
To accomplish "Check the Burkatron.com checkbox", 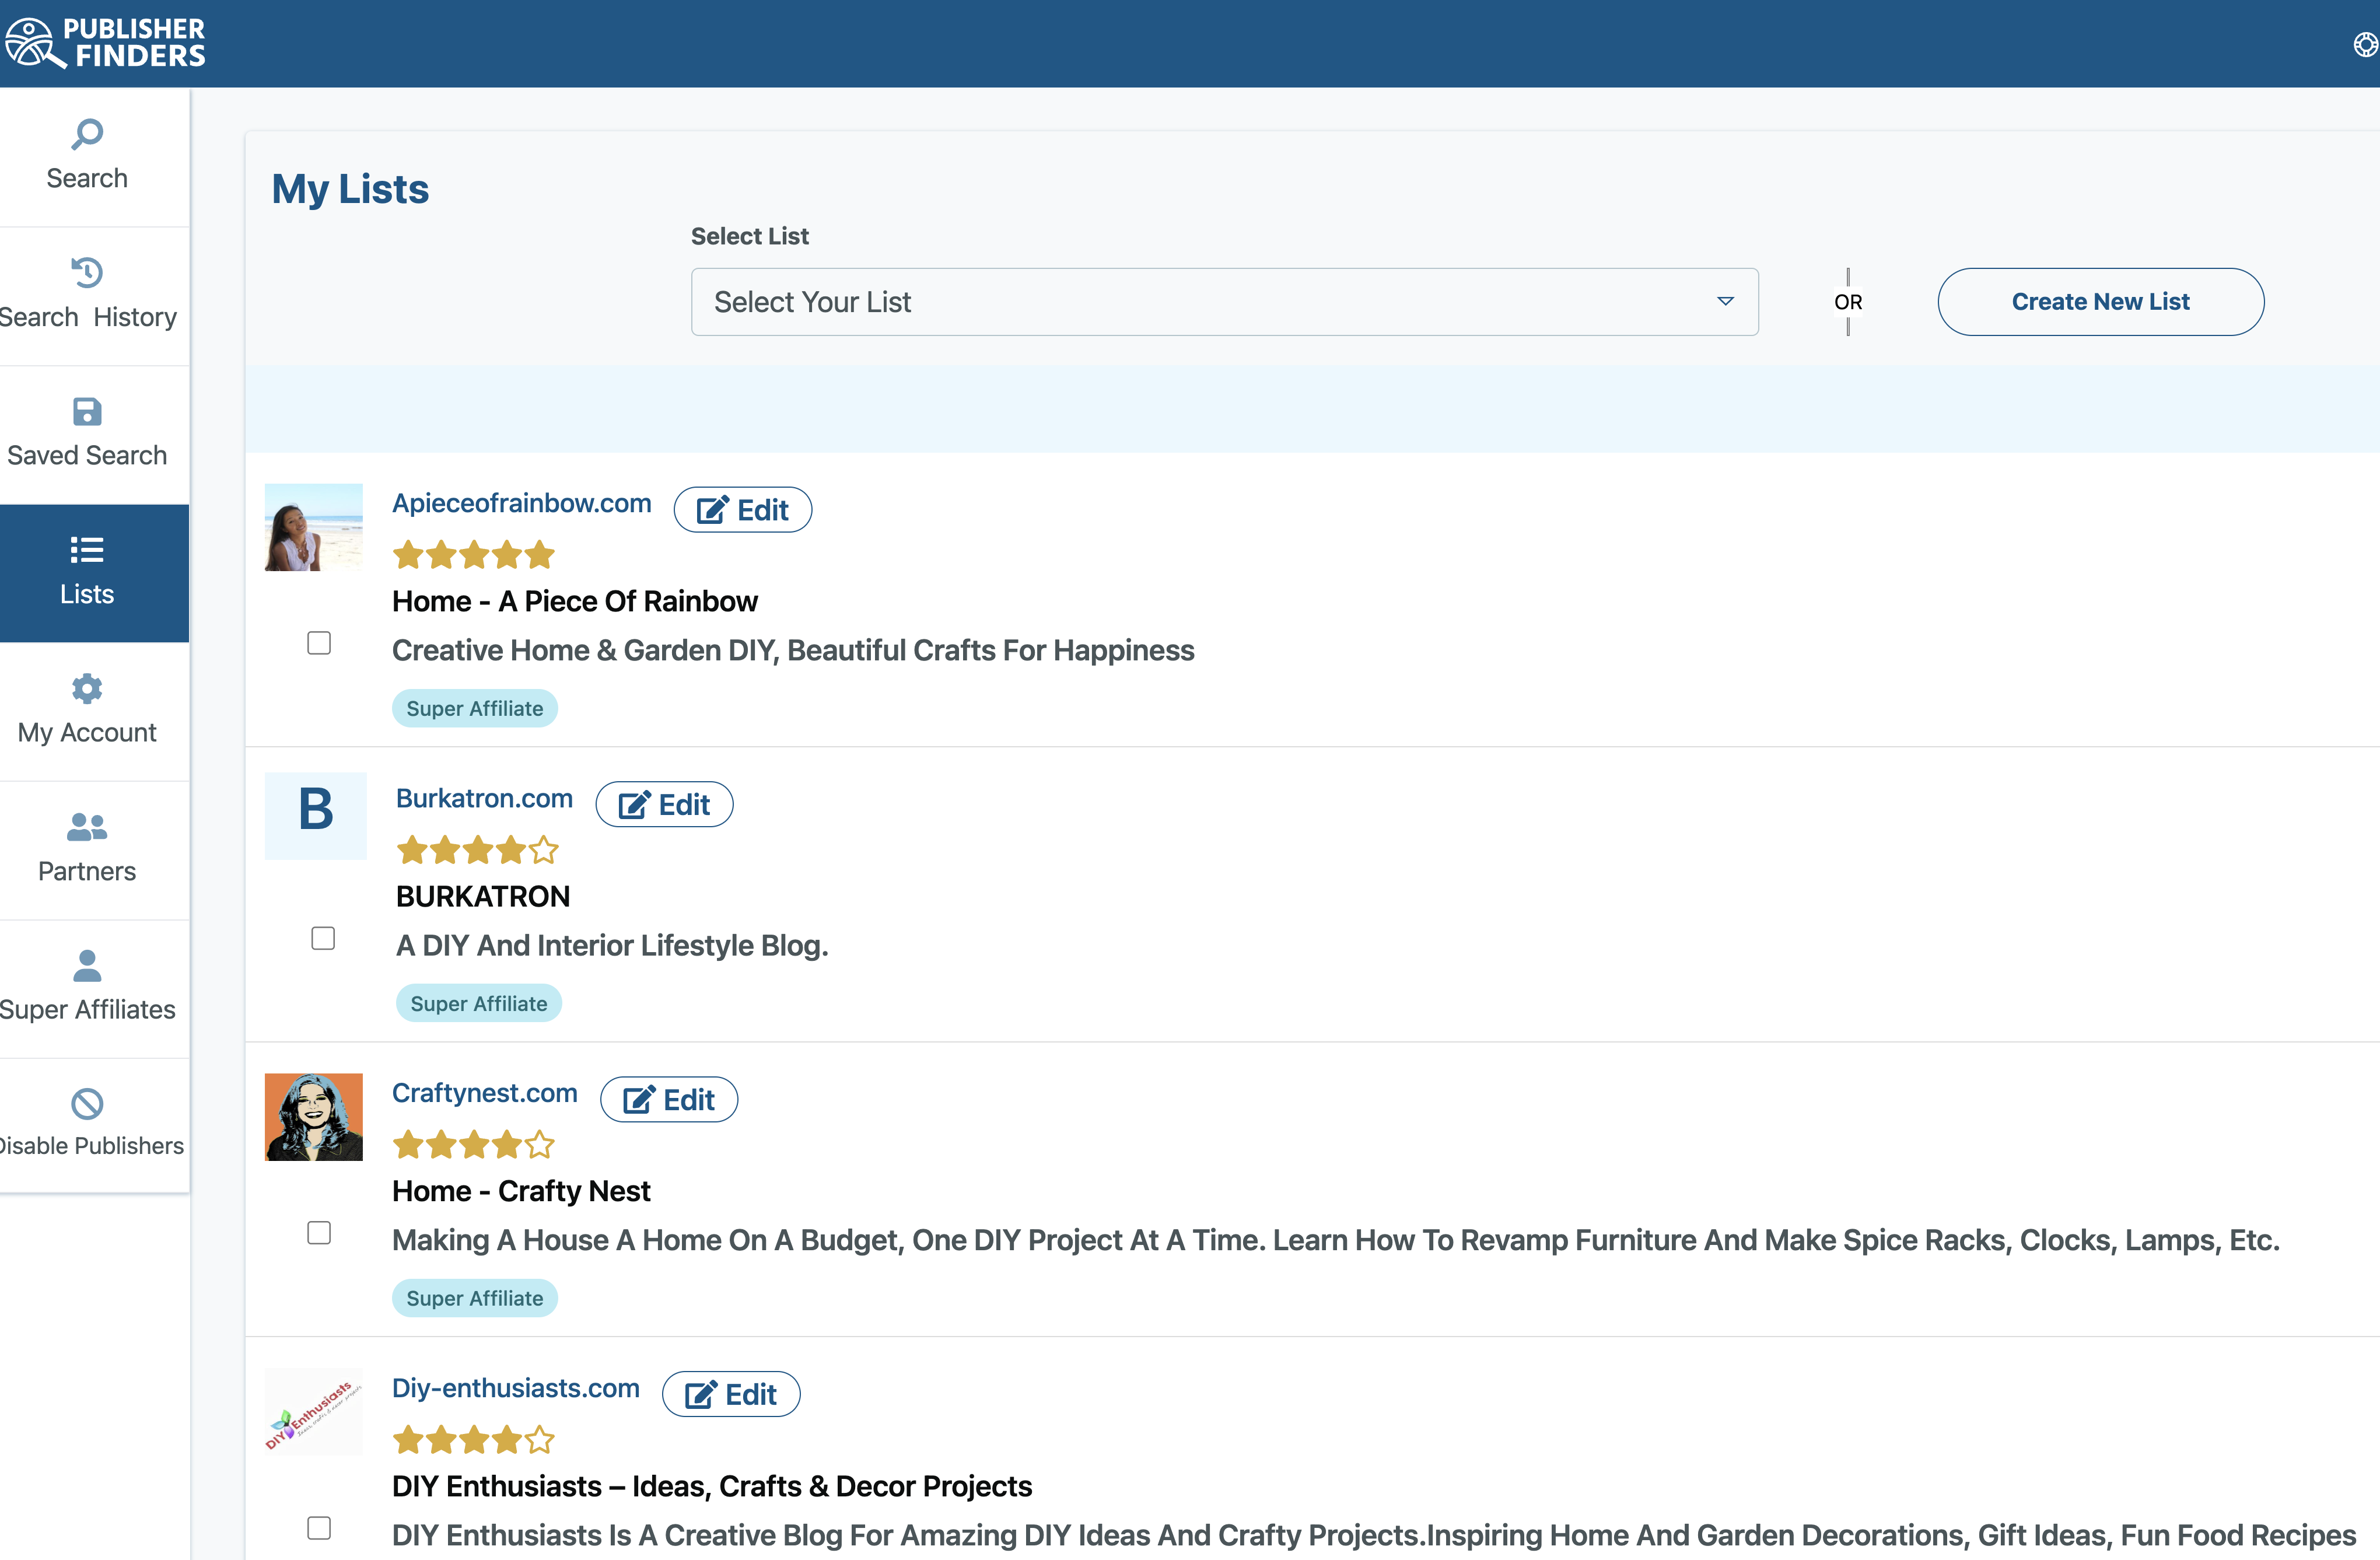I will coord(323,938).
